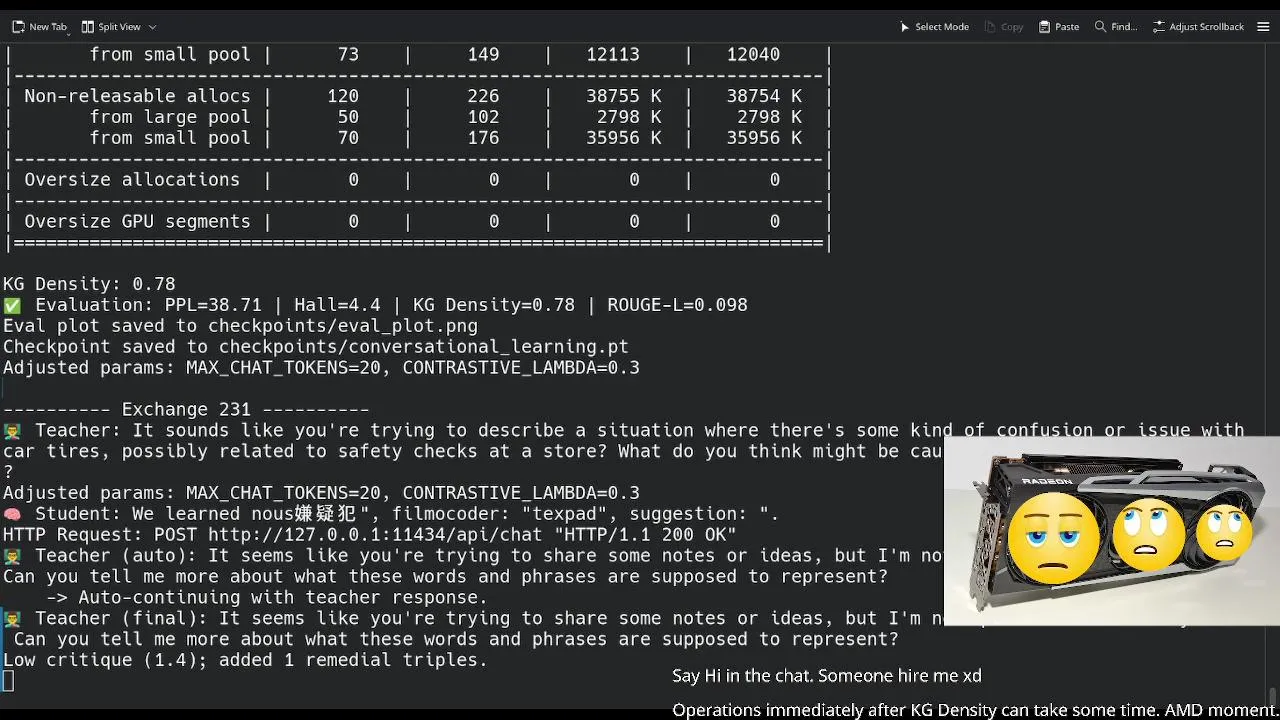Click the 'Evaluation: PPL=38.71' line
This screenshot has width=1280, height=720.
(x=375, y=305)
